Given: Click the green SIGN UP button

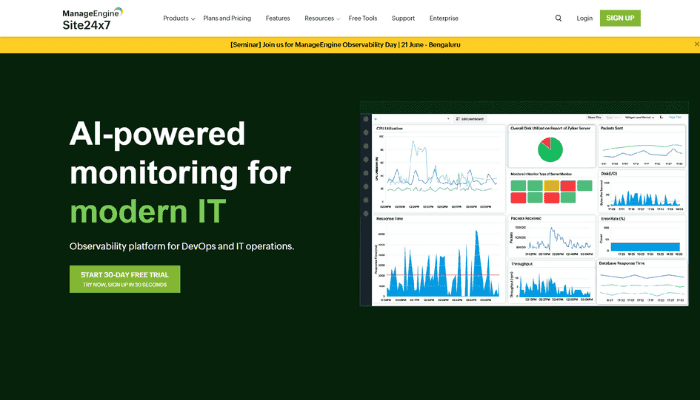Looking at the screenshot, I should coord(620,18).
